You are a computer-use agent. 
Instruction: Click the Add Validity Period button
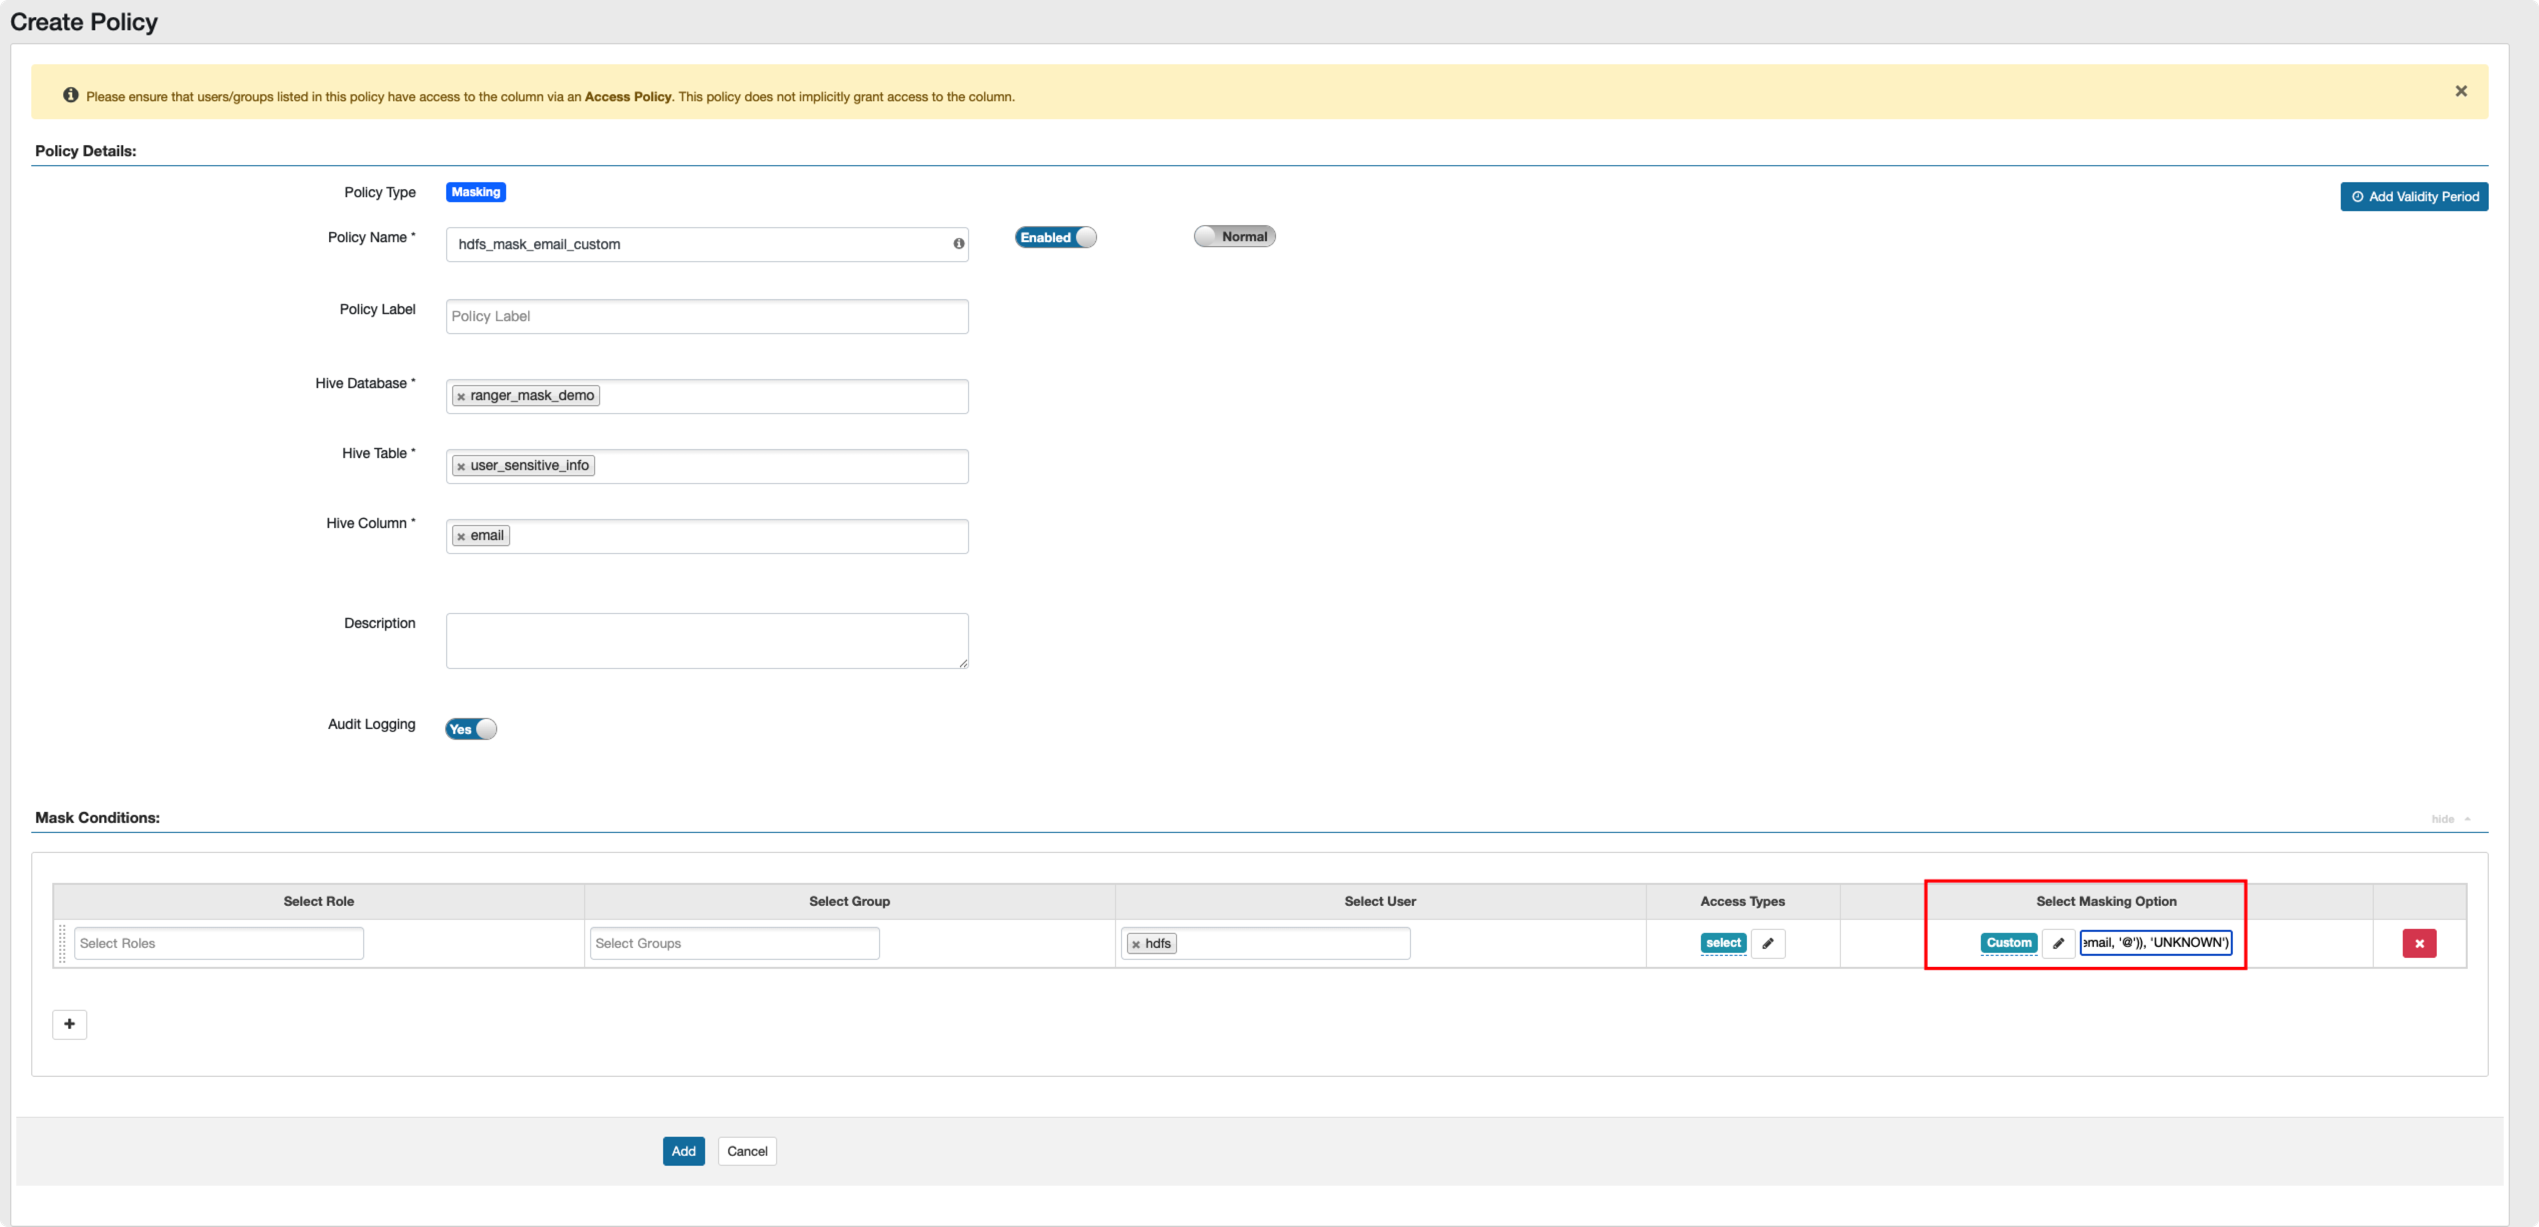tap(2413, 197)
